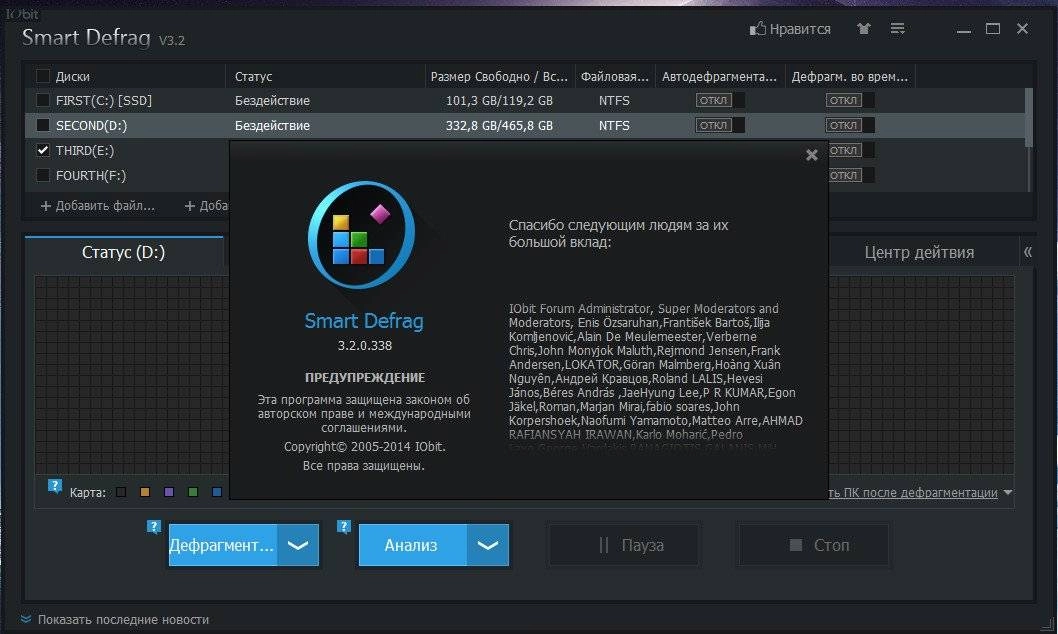Click help icon next to Карта legend
Image resolution: width=1058 pixels, height=634 pixels.
coord(55,486)
